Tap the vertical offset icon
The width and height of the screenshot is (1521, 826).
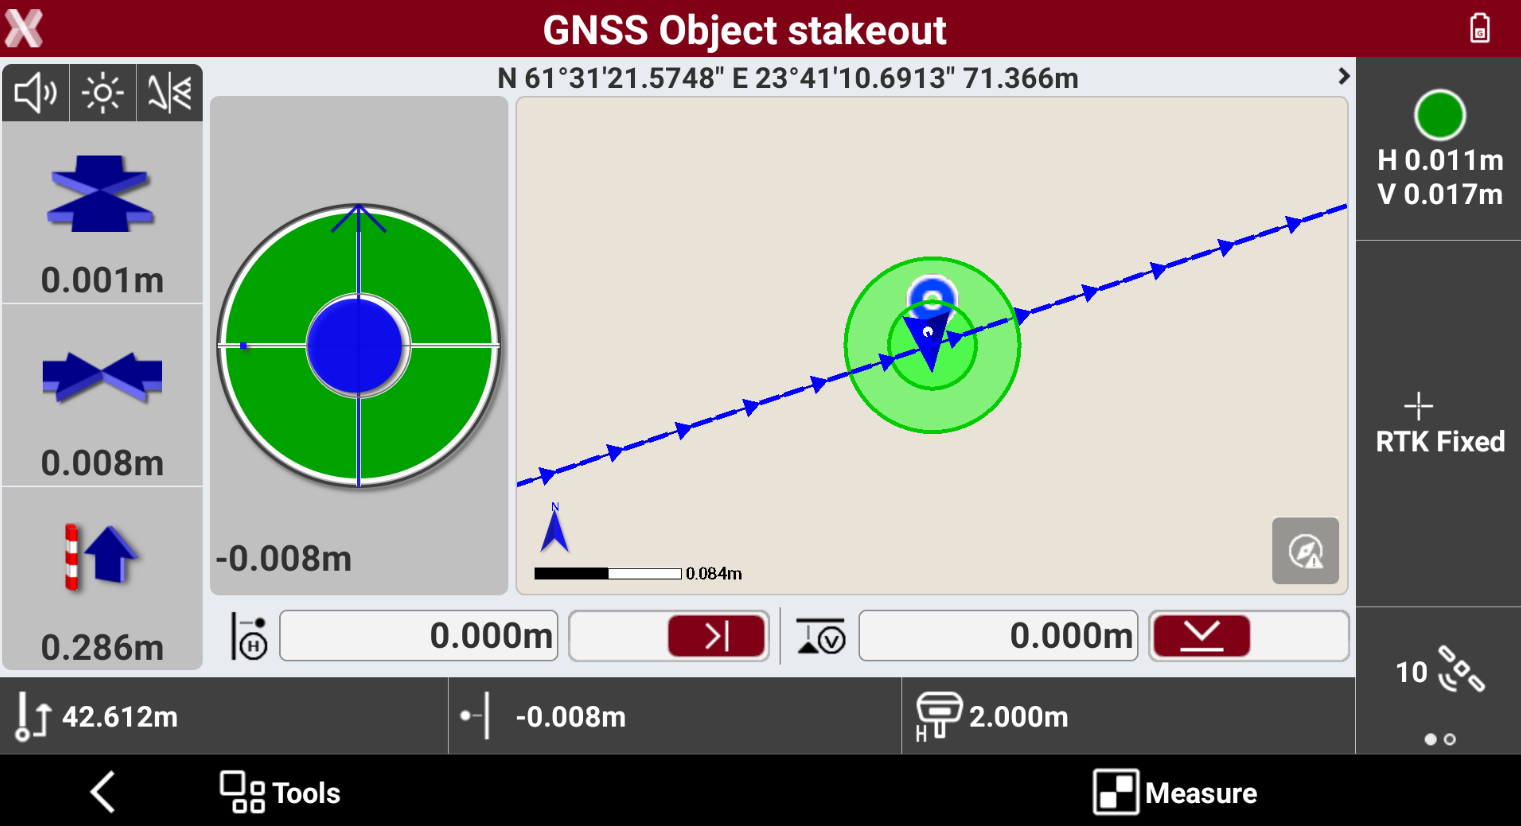[821, 637]
